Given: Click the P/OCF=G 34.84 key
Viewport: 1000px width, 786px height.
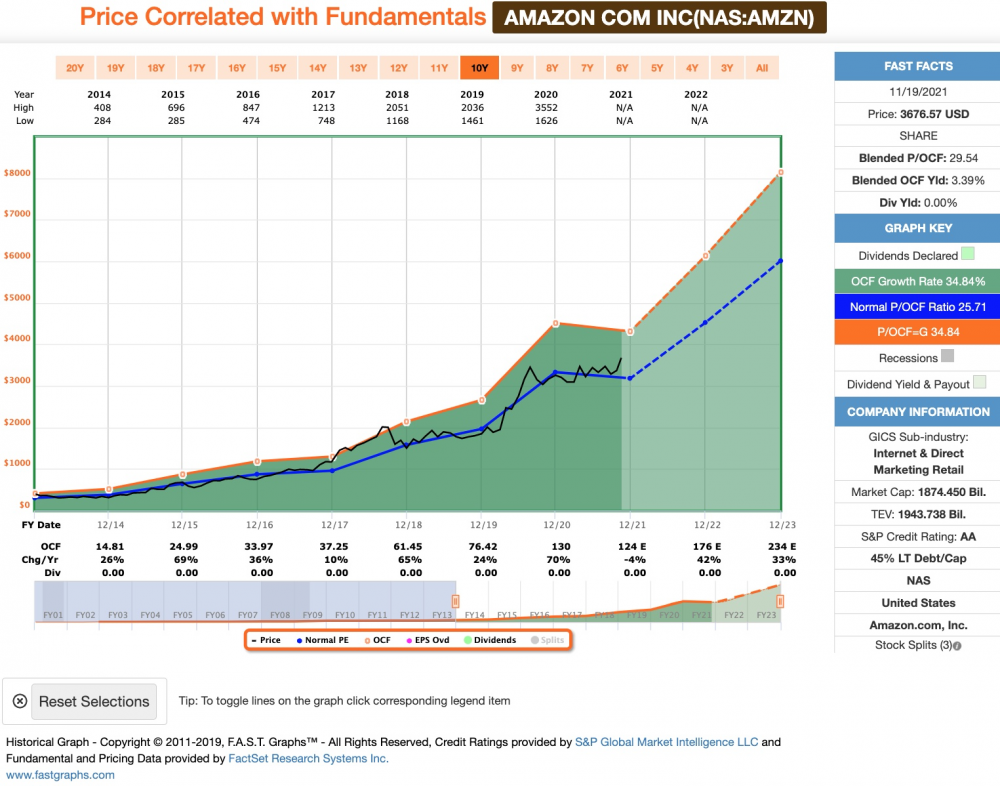Looking at the screenshot, I should point(917,332).
